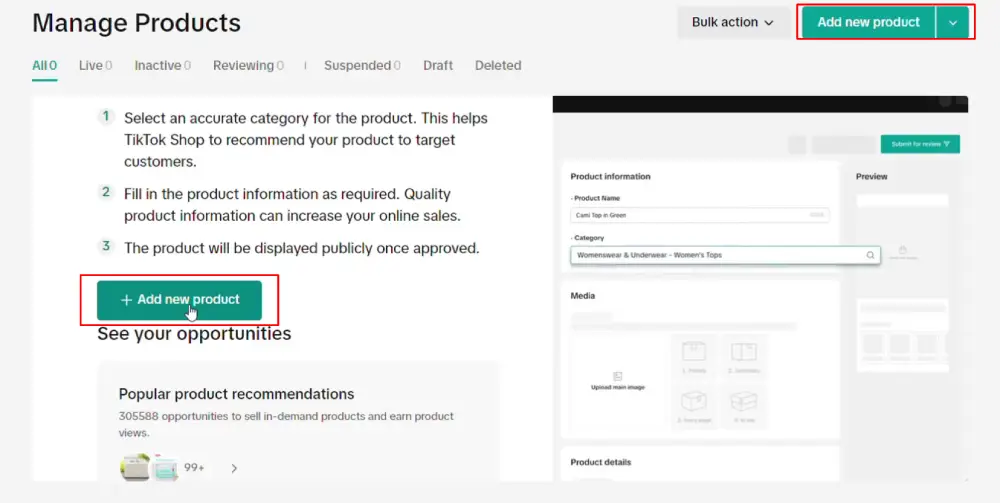Open the Reviewing tab
The width and height of the screenshot is (1000, 503).
[249, 66]
